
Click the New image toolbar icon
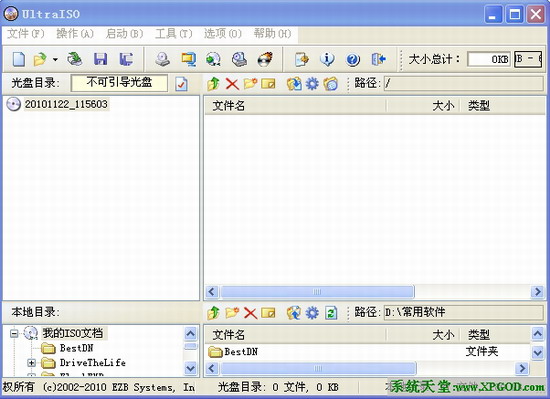click(x=19, y=59)
